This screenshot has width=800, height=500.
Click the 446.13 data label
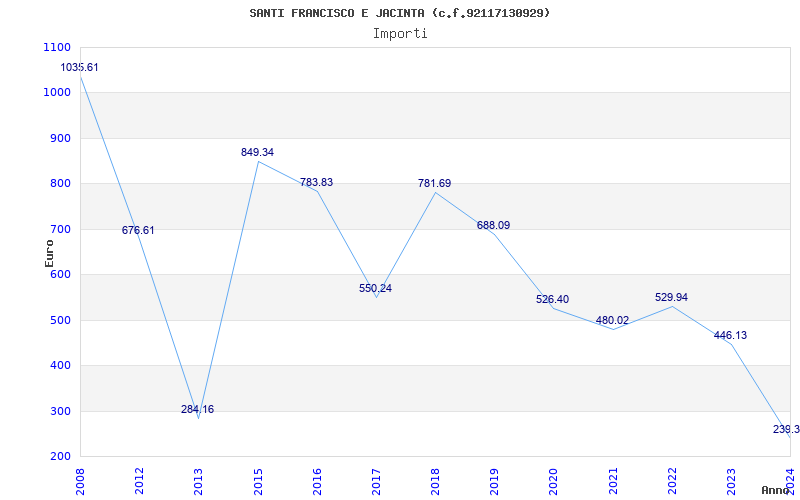click(x=730, y=335)
